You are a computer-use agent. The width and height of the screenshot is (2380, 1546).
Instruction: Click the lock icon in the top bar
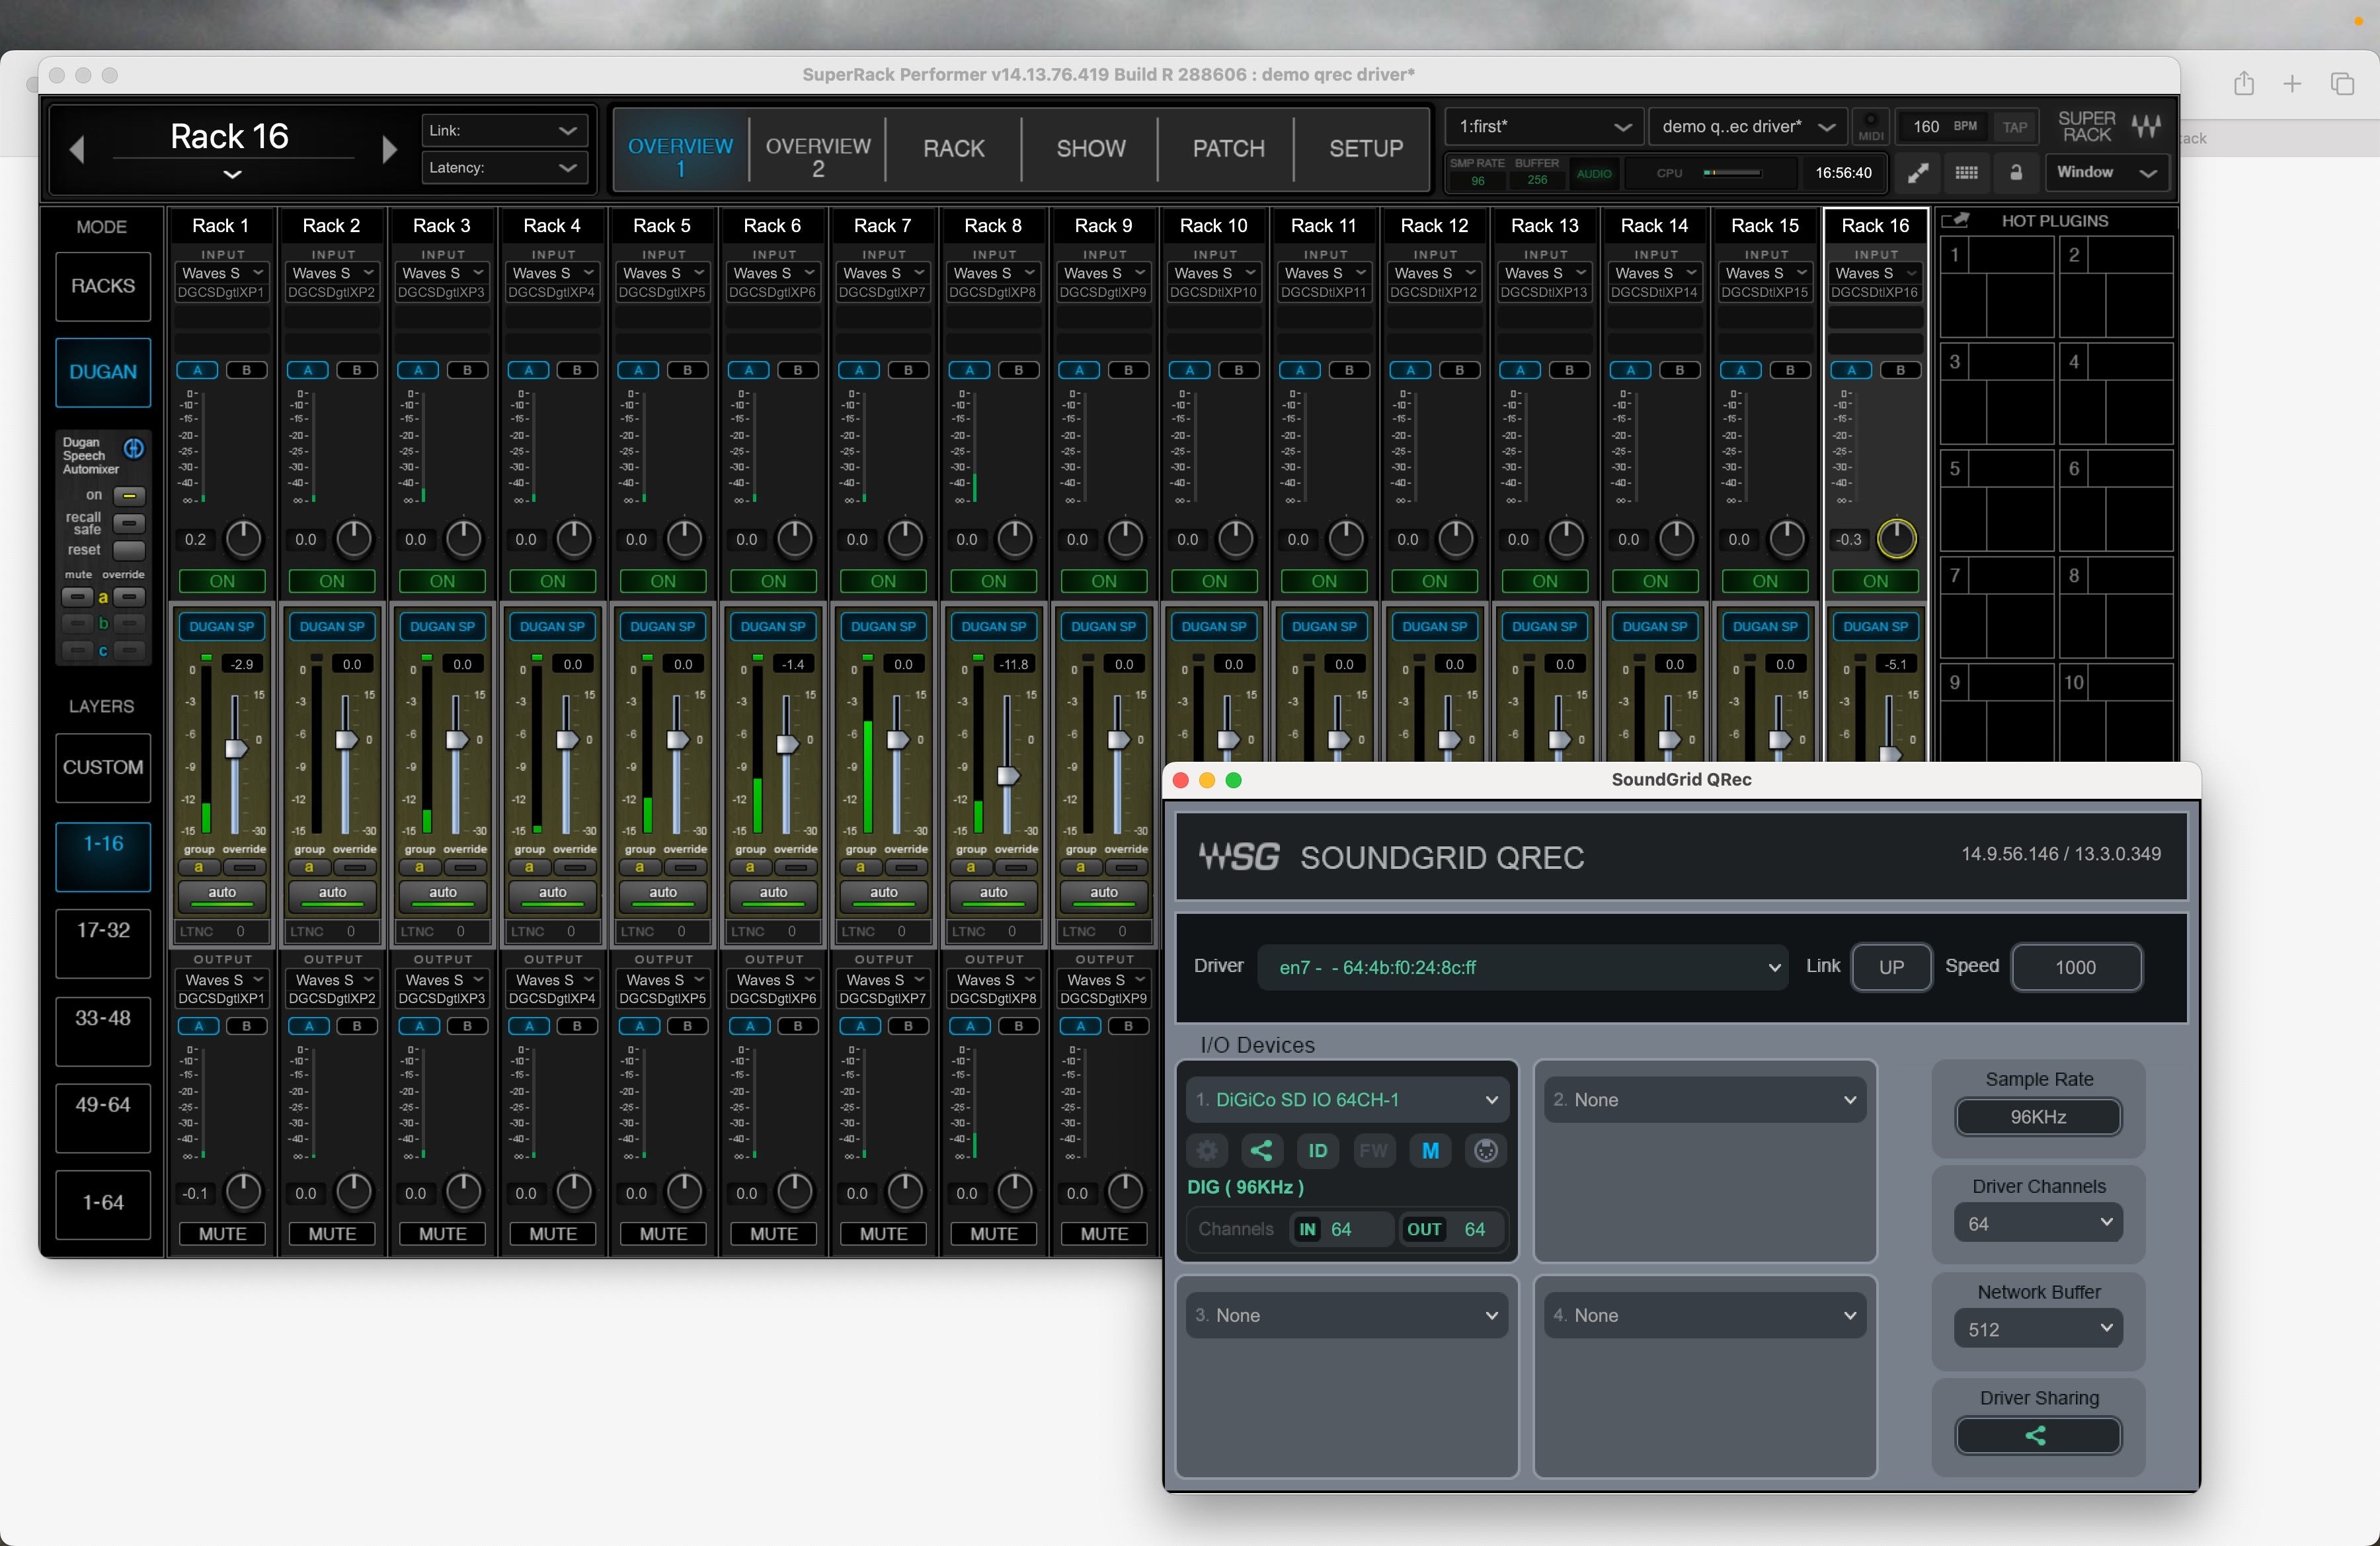point(2016,173)
